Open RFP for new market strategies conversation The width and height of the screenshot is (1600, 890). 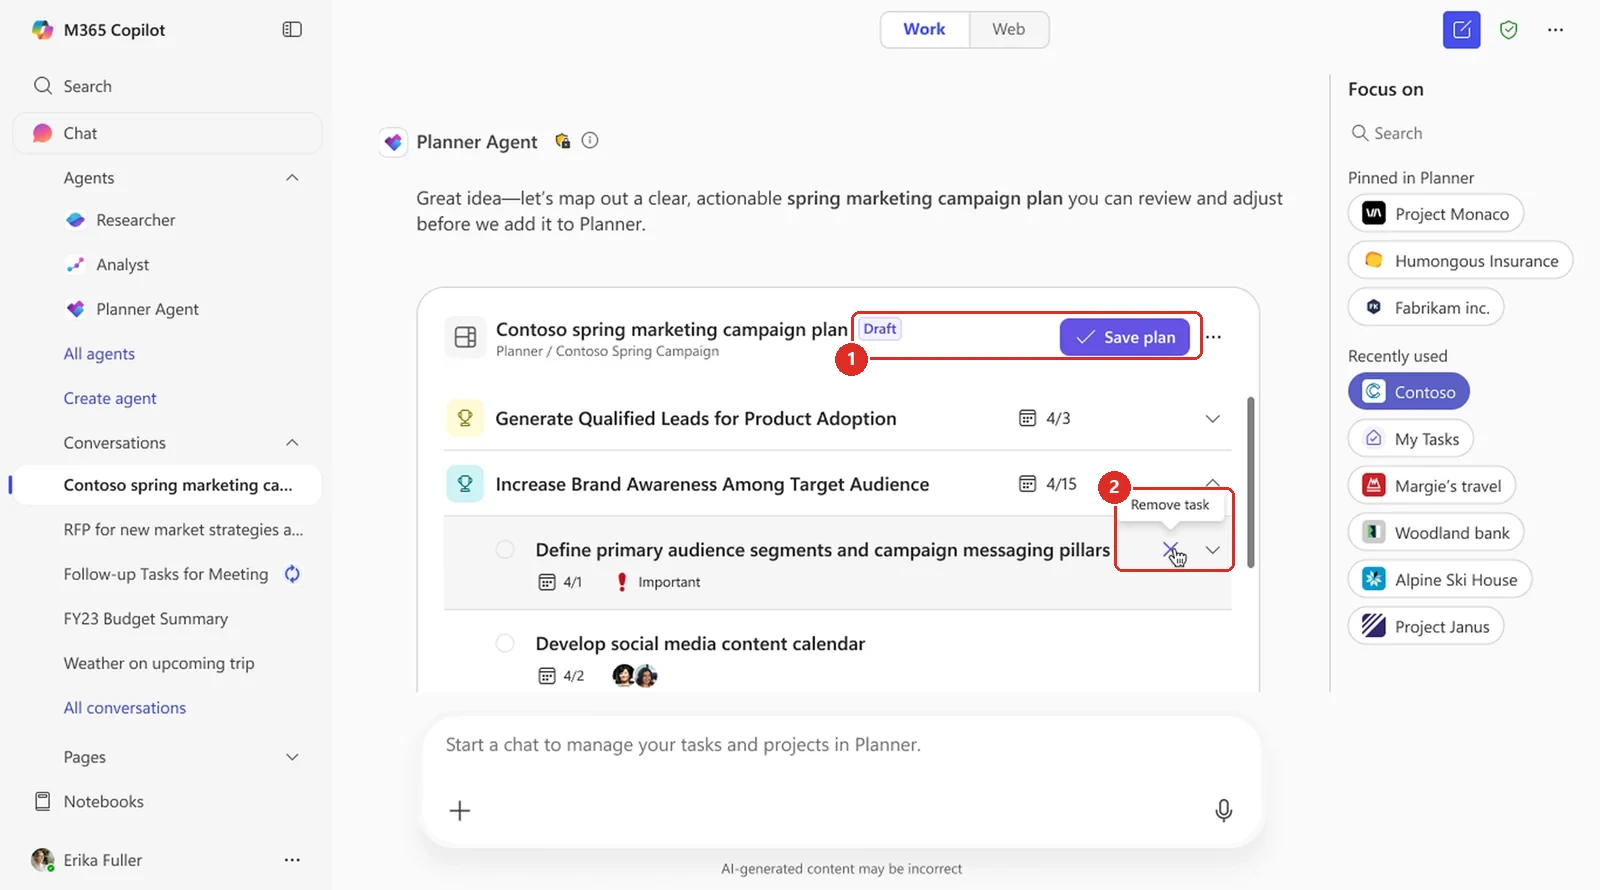[x=183, y=530]
